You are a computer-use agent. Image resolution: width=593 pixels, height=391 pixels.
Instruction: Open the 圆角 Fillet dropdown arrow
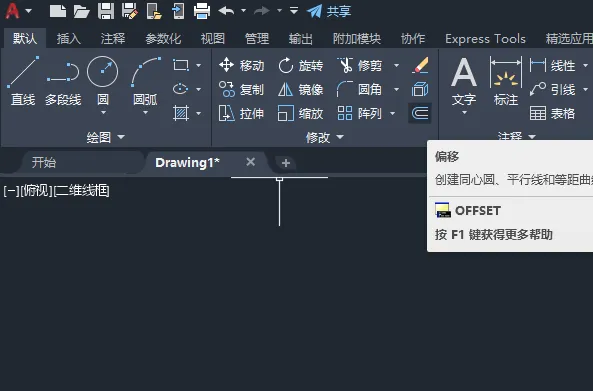click(x=396, y=89)
